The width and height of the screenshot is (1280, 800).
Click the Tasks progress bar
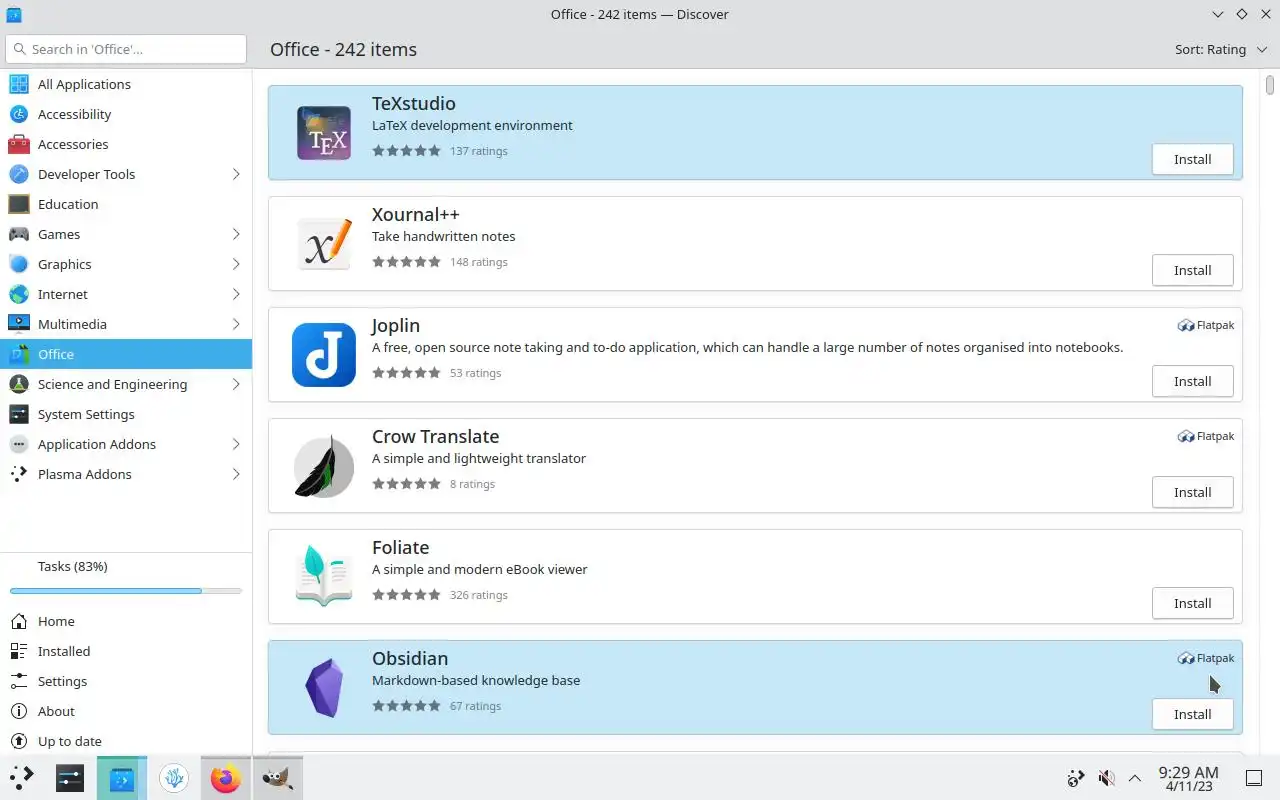126,591
